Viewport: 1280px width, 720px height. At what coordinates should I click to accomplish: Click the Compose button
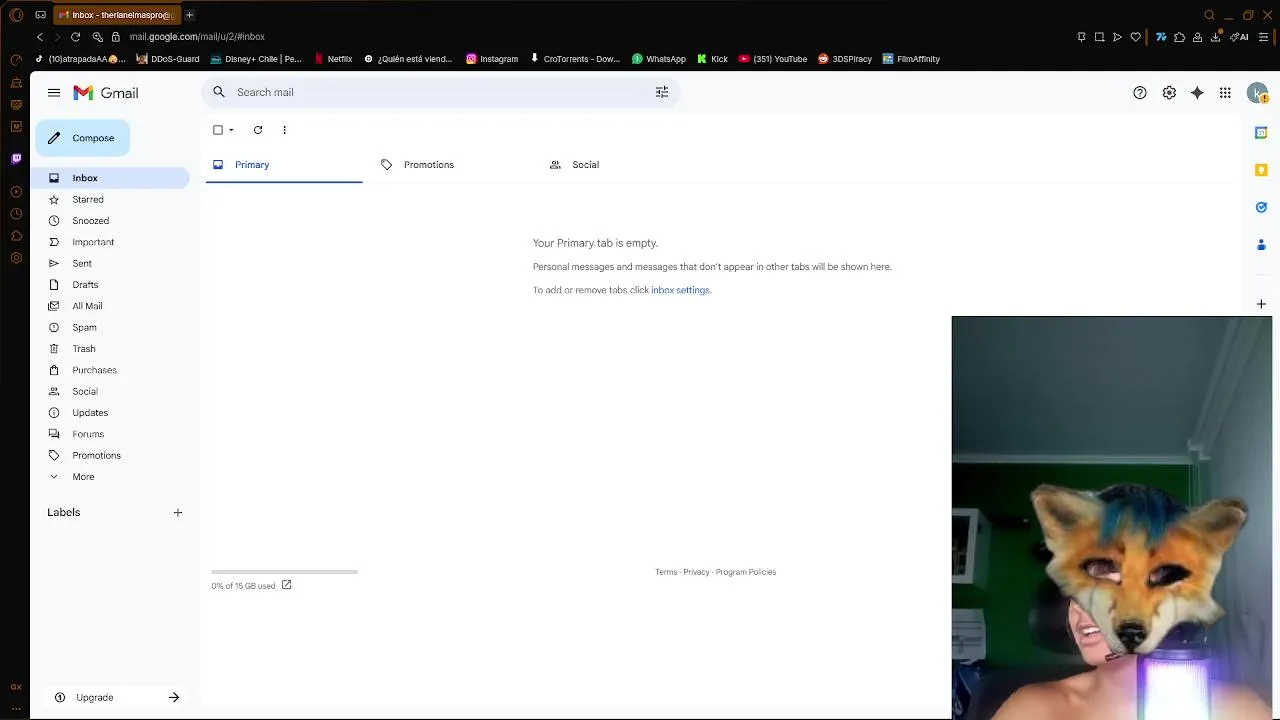pyautogui.click(x=82, y=138)
